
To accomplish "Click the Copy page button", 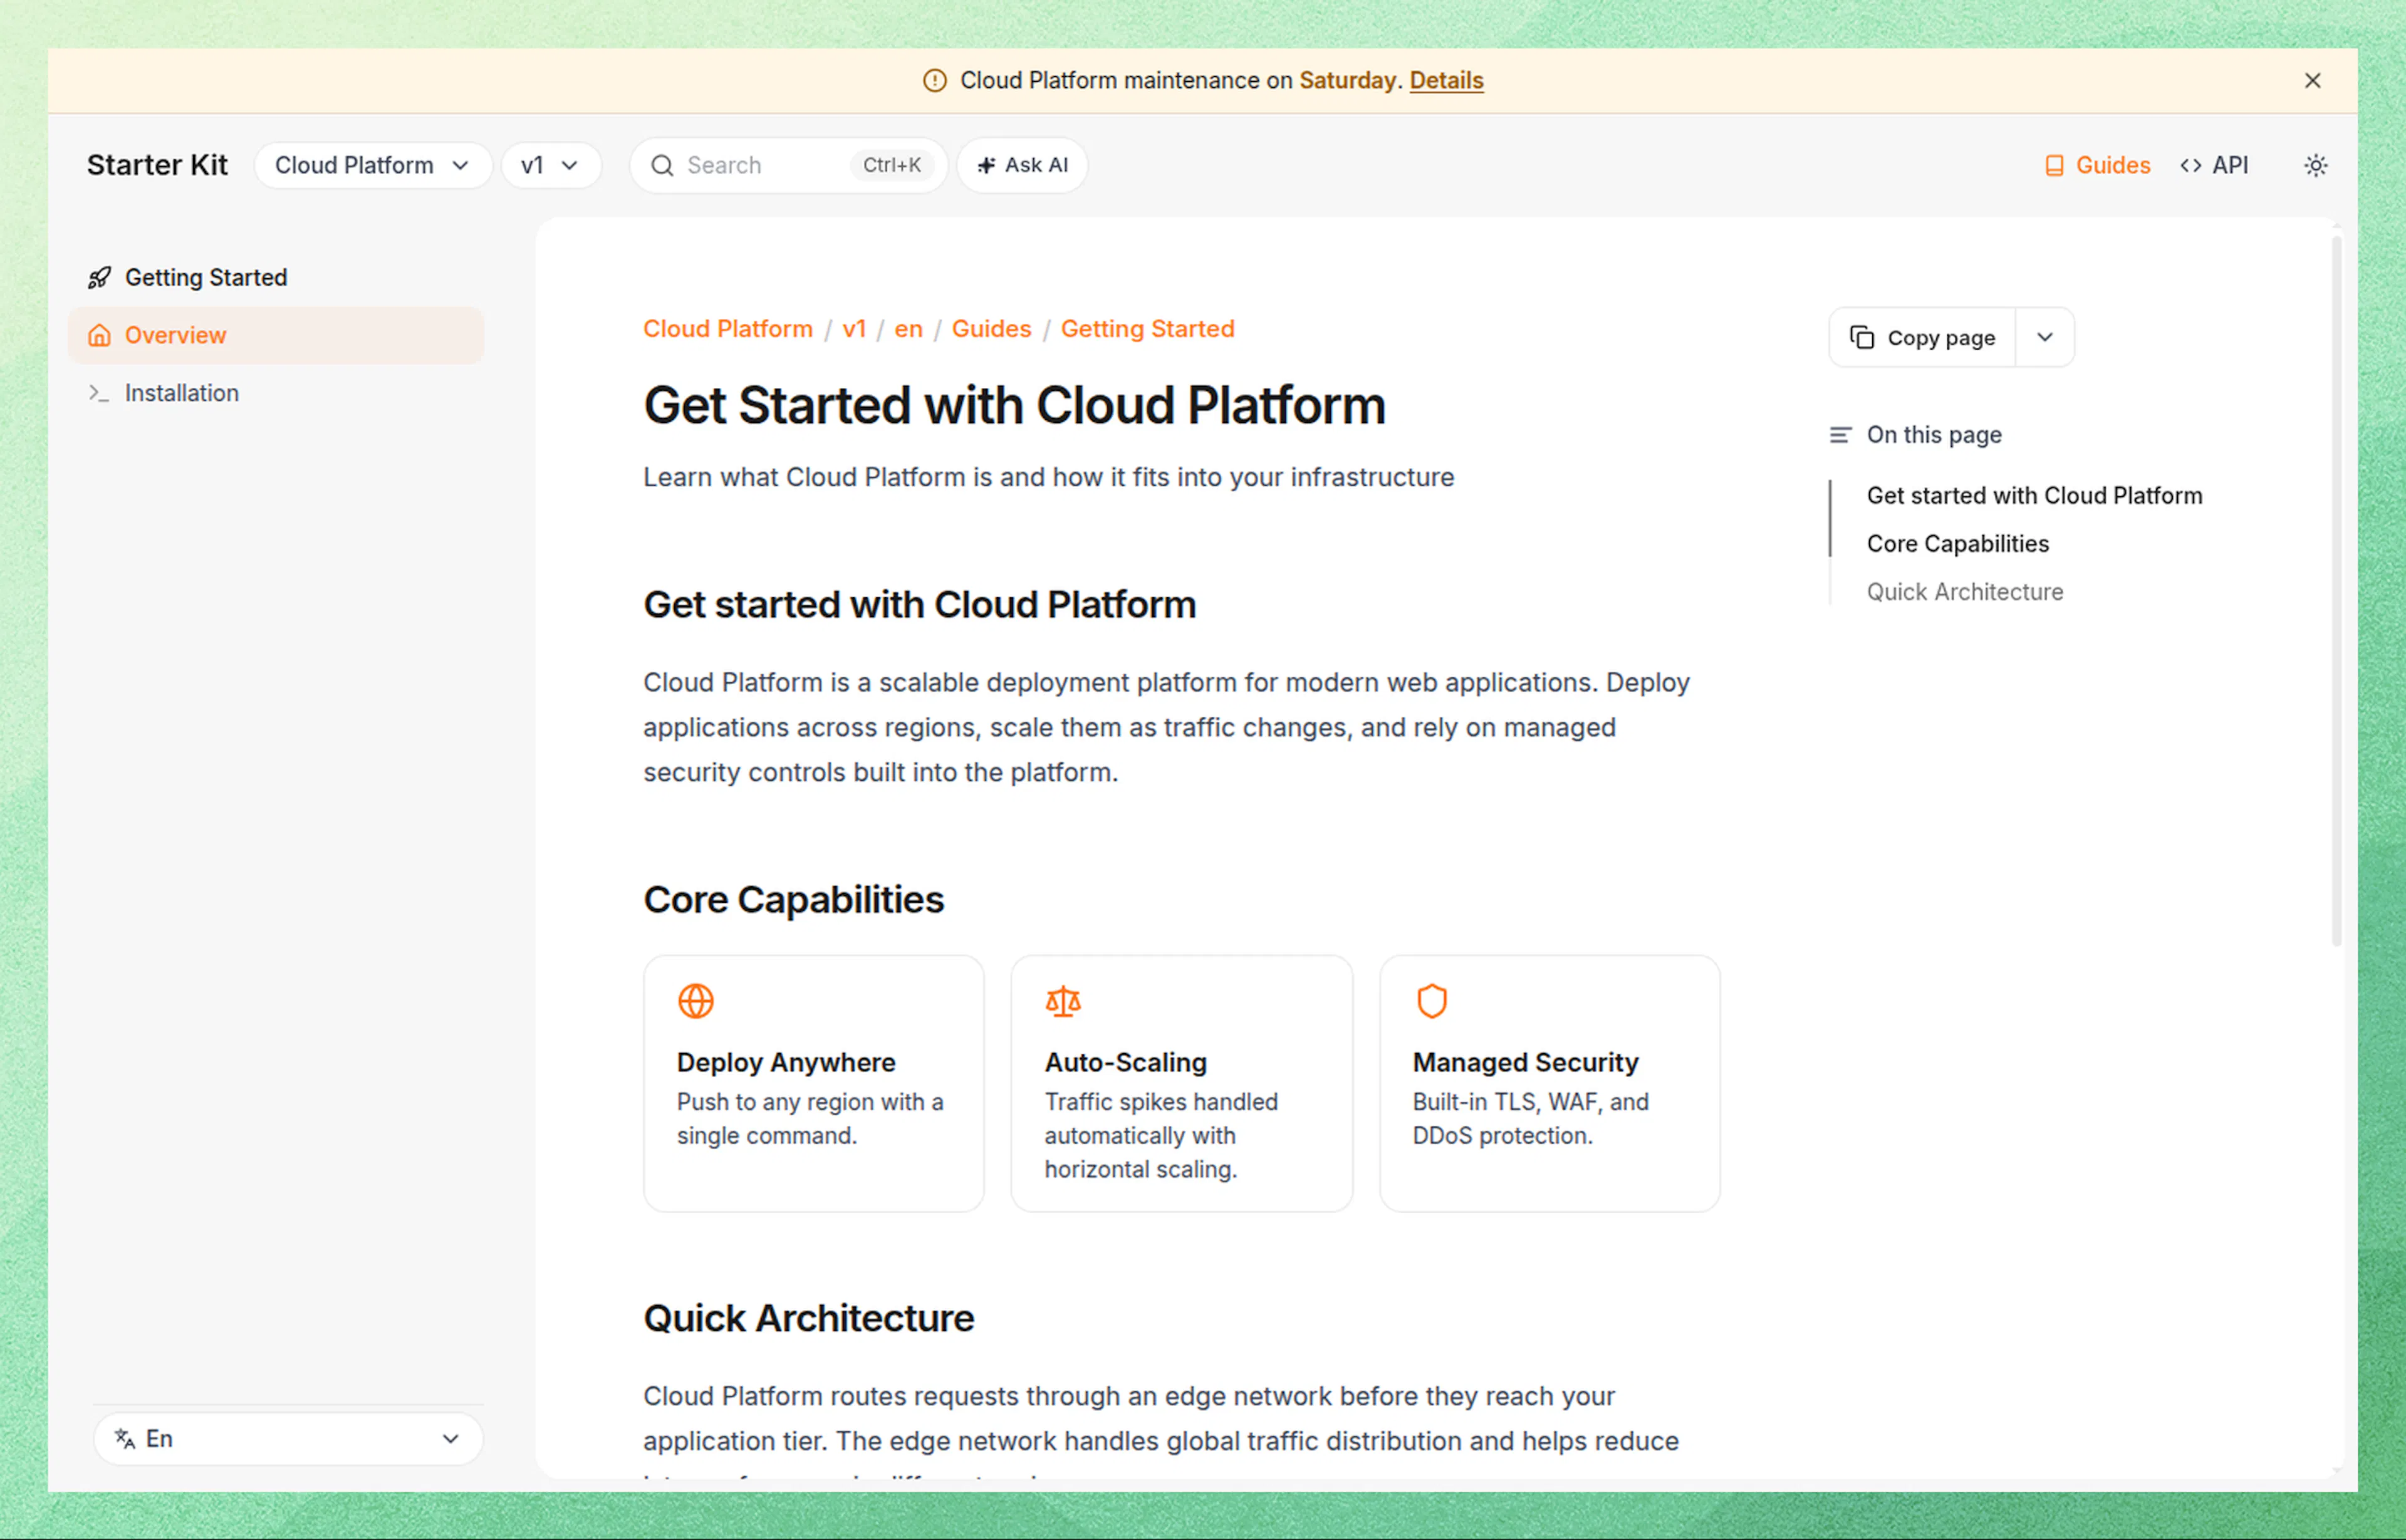I will pyautogui.click(x=1922, y=338).
